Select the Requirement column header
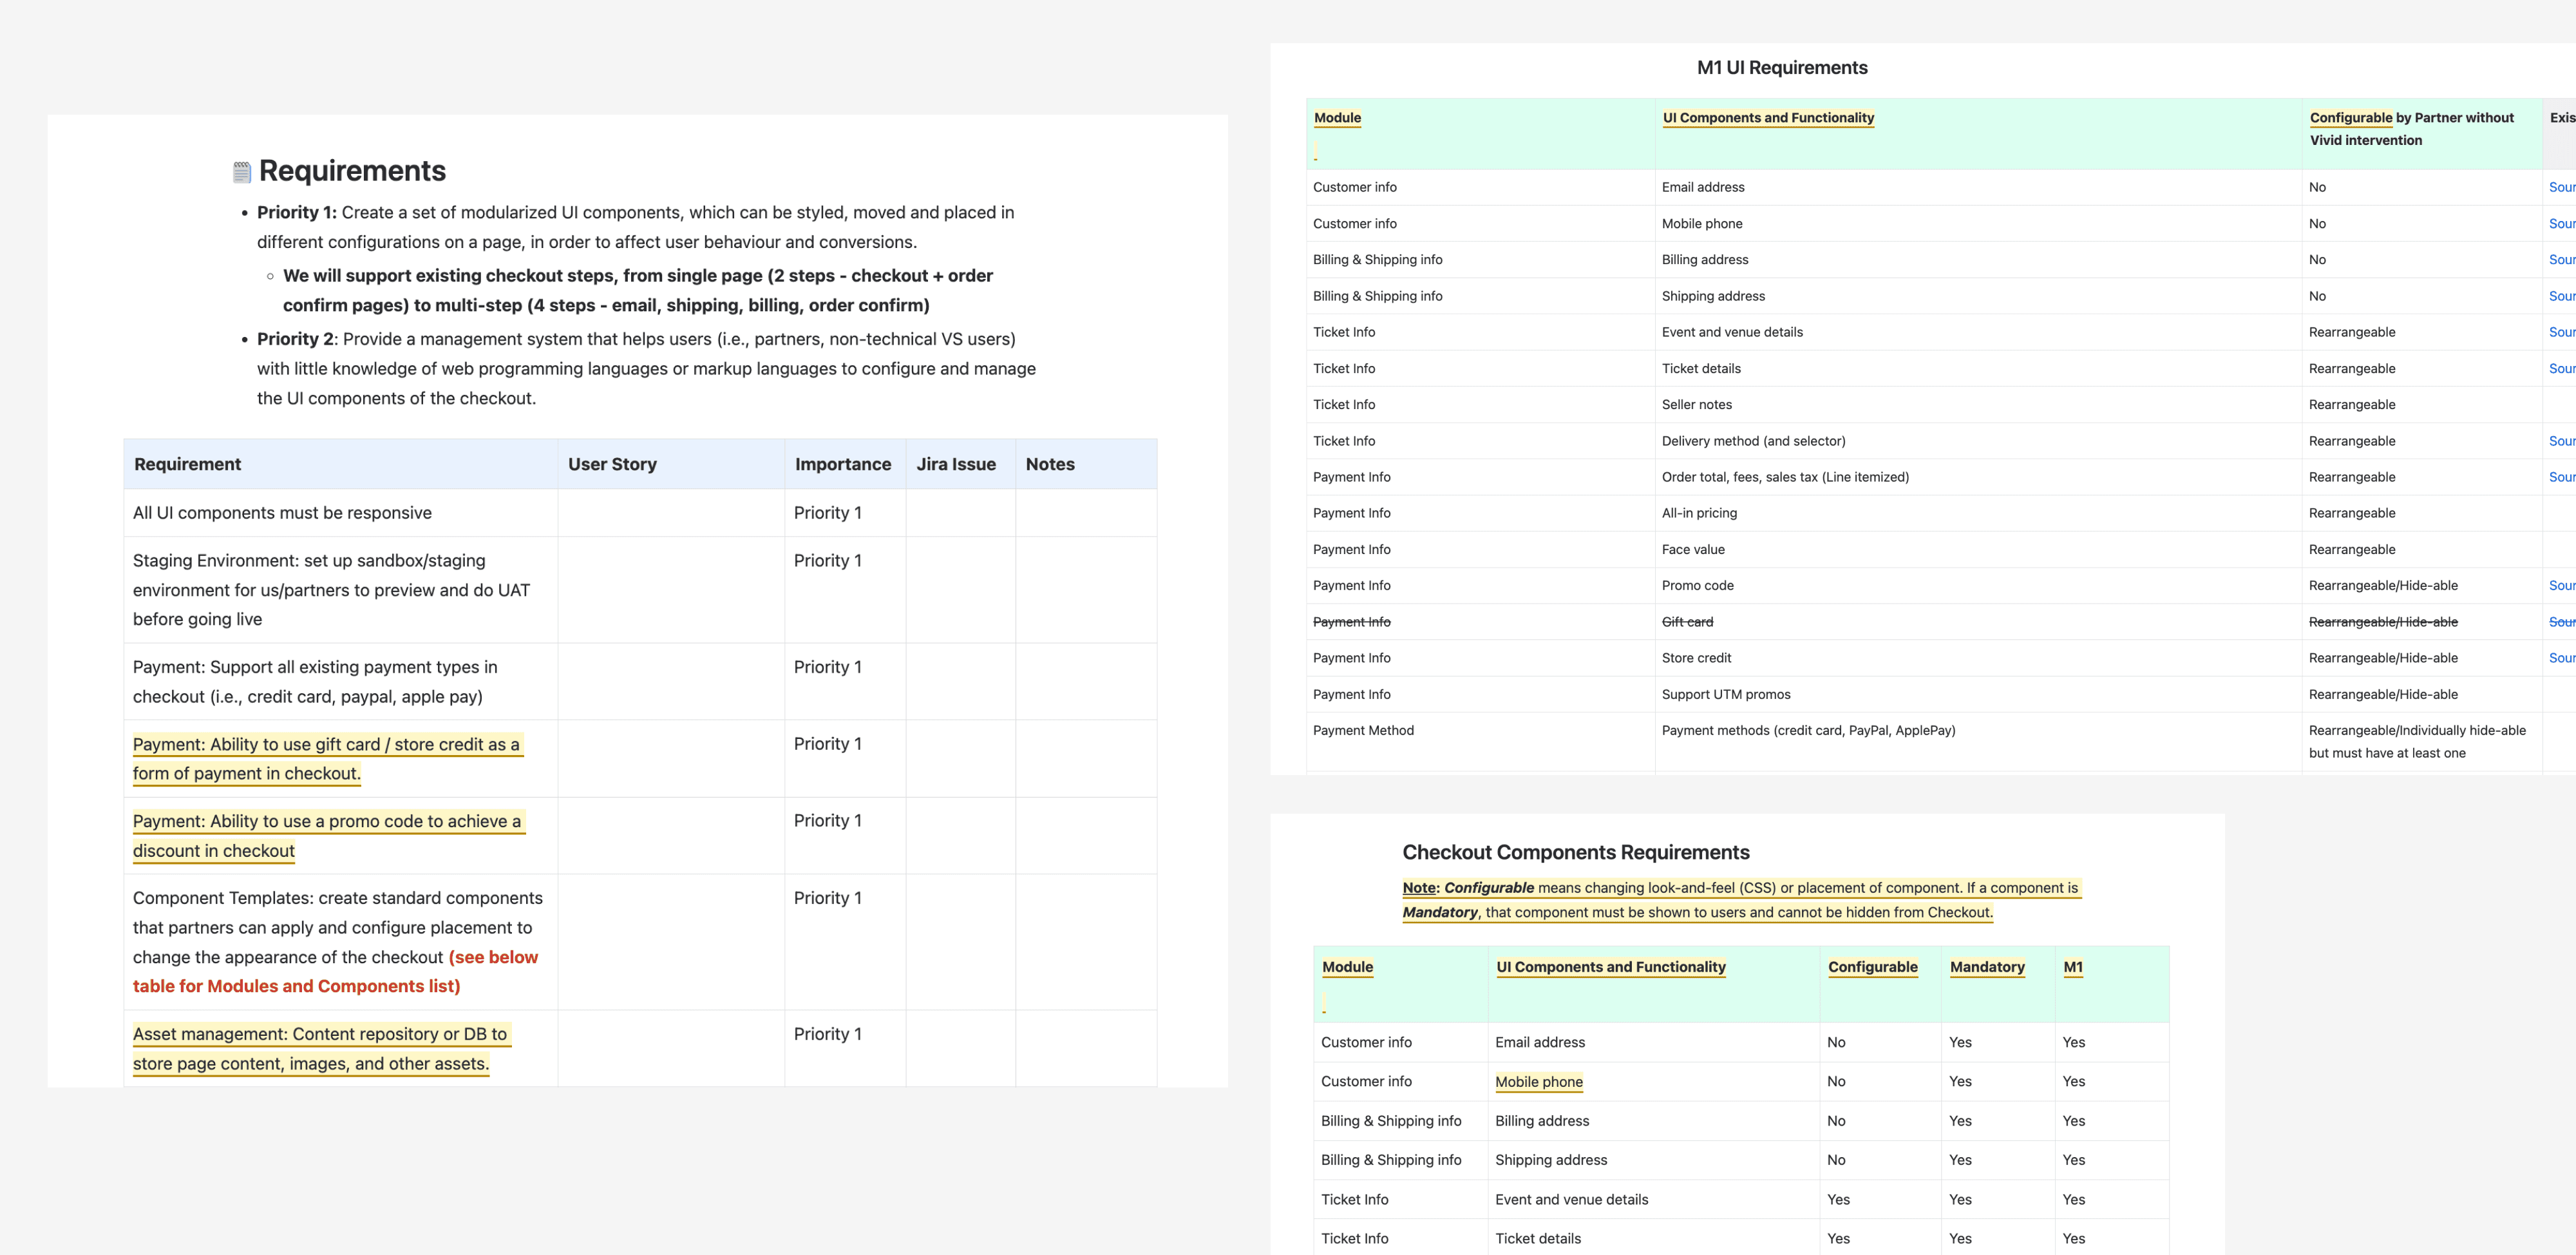Viewport: 2576px width, 1255px height. (x=188, y=464)
